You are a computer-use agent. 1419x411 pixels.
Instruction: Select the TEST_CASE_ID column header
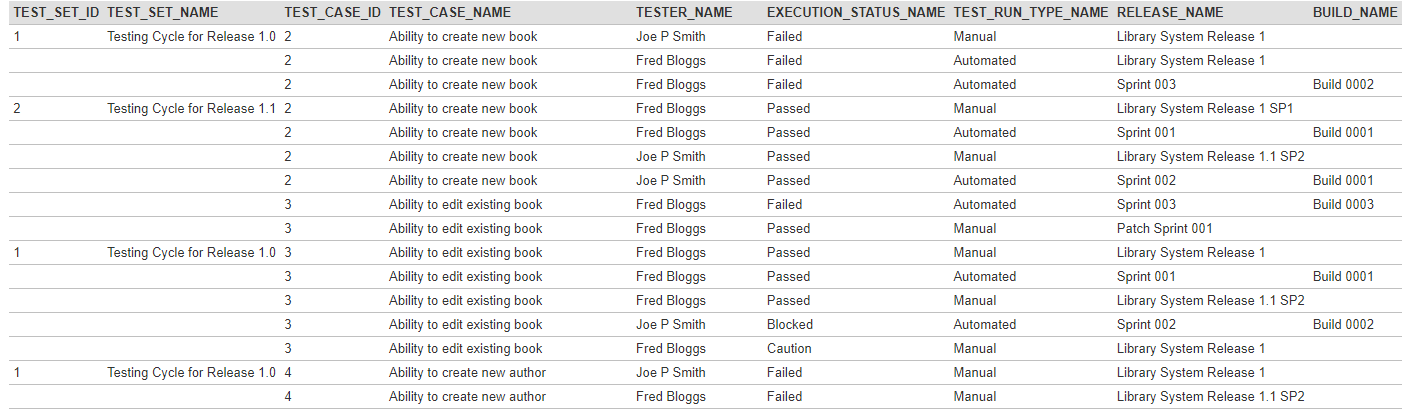pos(332,13)
